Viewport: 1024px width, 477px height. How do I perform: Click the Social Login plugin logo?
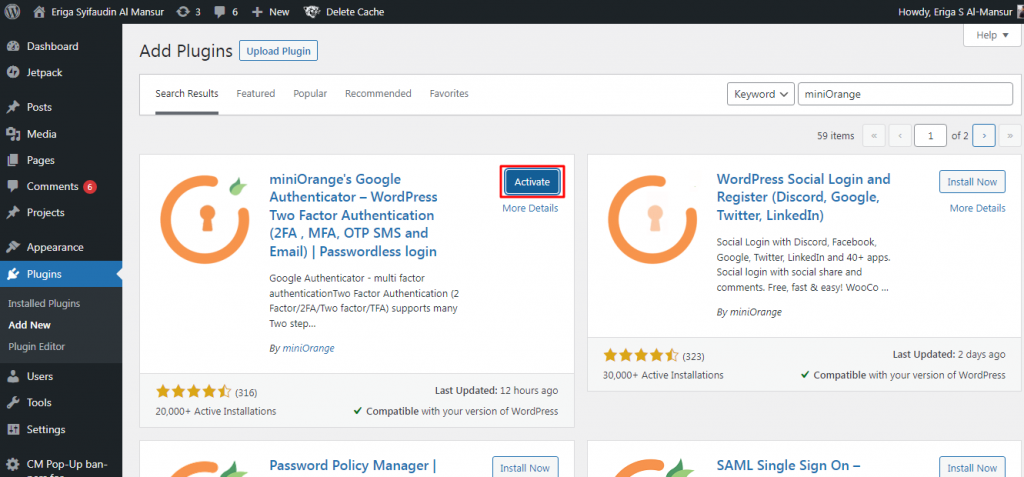(x=652, y=219)
